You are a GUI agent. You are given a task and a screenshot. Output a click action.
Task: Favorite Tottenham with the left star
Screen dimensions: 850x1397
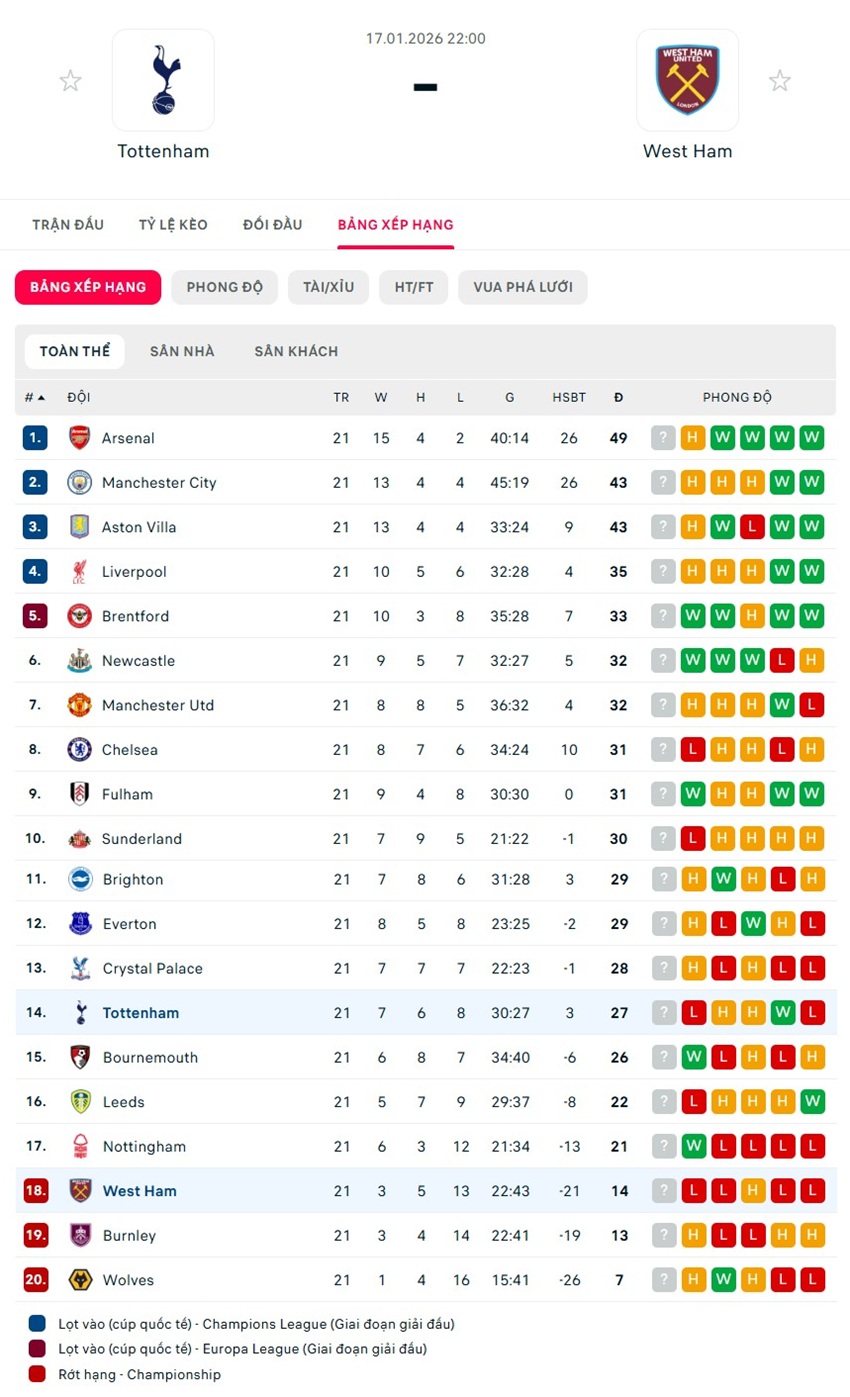coord(70,81)
